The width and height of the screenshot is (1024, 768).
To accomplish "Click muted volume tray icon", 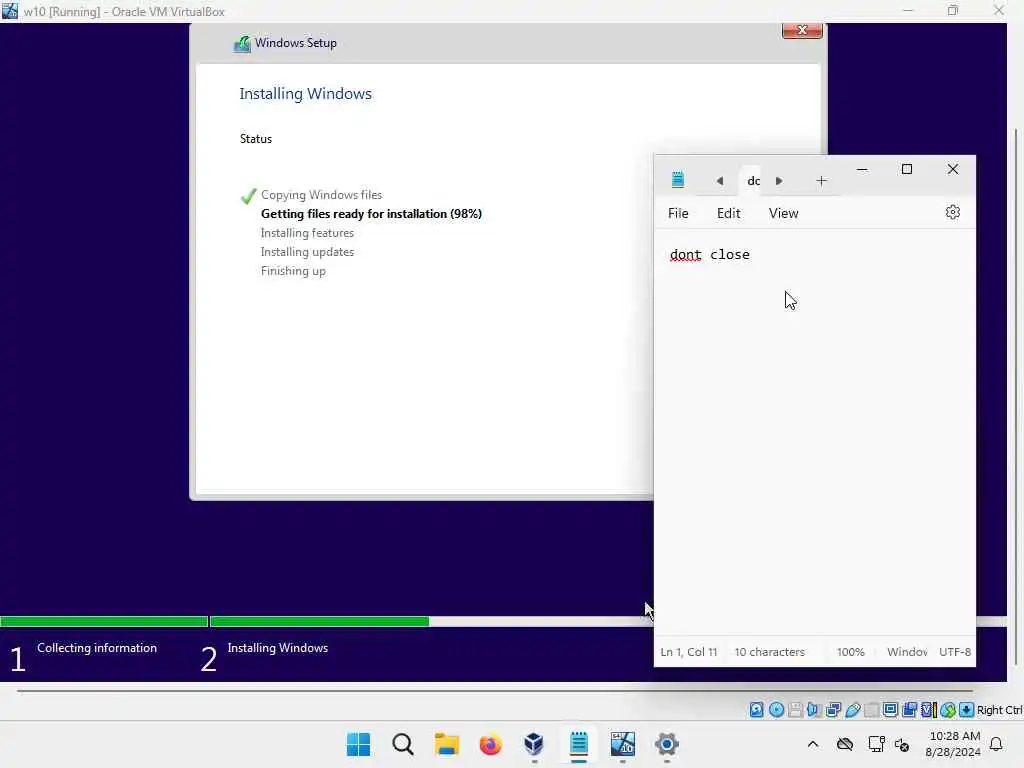I will click(902, 744).
